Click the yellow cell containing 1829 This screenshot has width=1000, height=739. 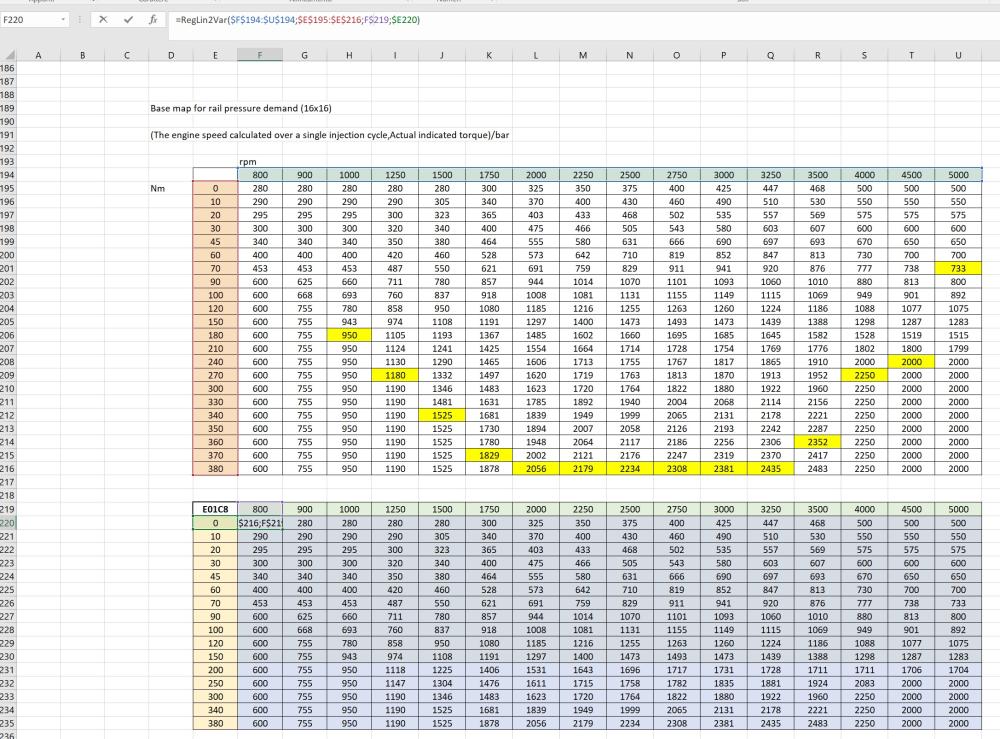[488, 455]
